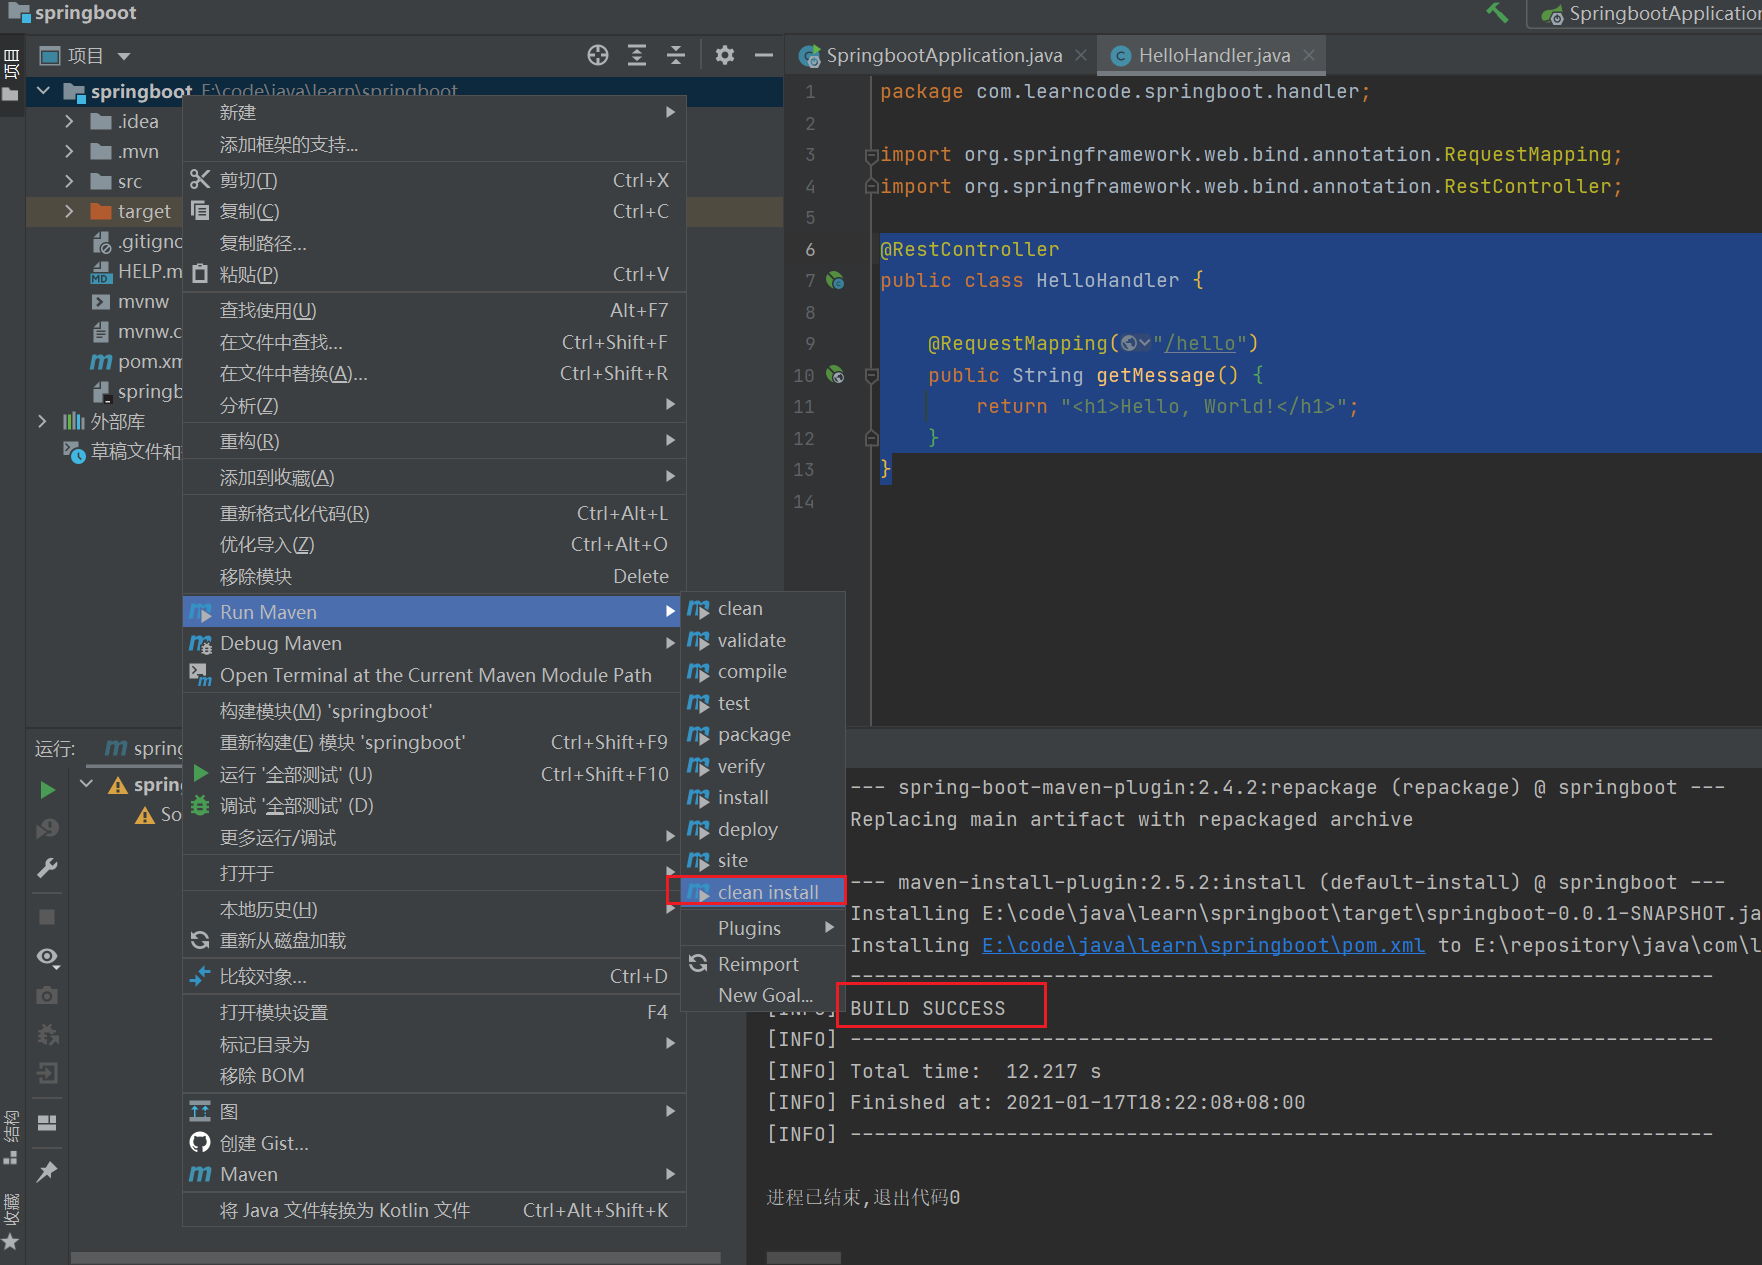The width and height of the screenshot is (1762, 1265).
Task: Click the camera dump threads icon
Action: tap(47, 996)
